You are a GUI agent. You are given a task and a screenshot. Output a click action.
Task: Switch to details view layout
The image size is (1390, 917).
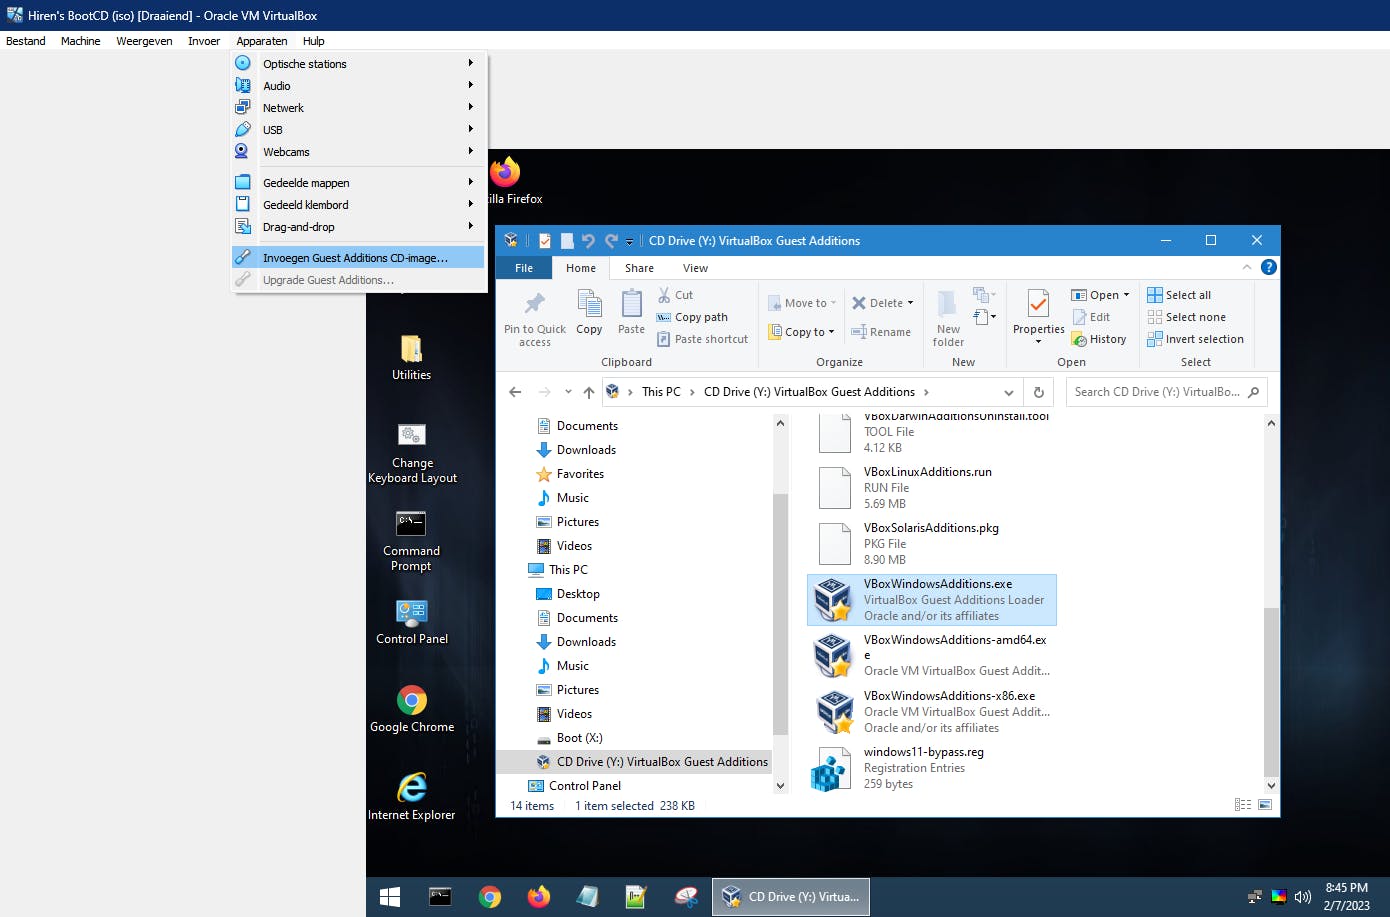pyautogui.click(x=1242, y=805)
